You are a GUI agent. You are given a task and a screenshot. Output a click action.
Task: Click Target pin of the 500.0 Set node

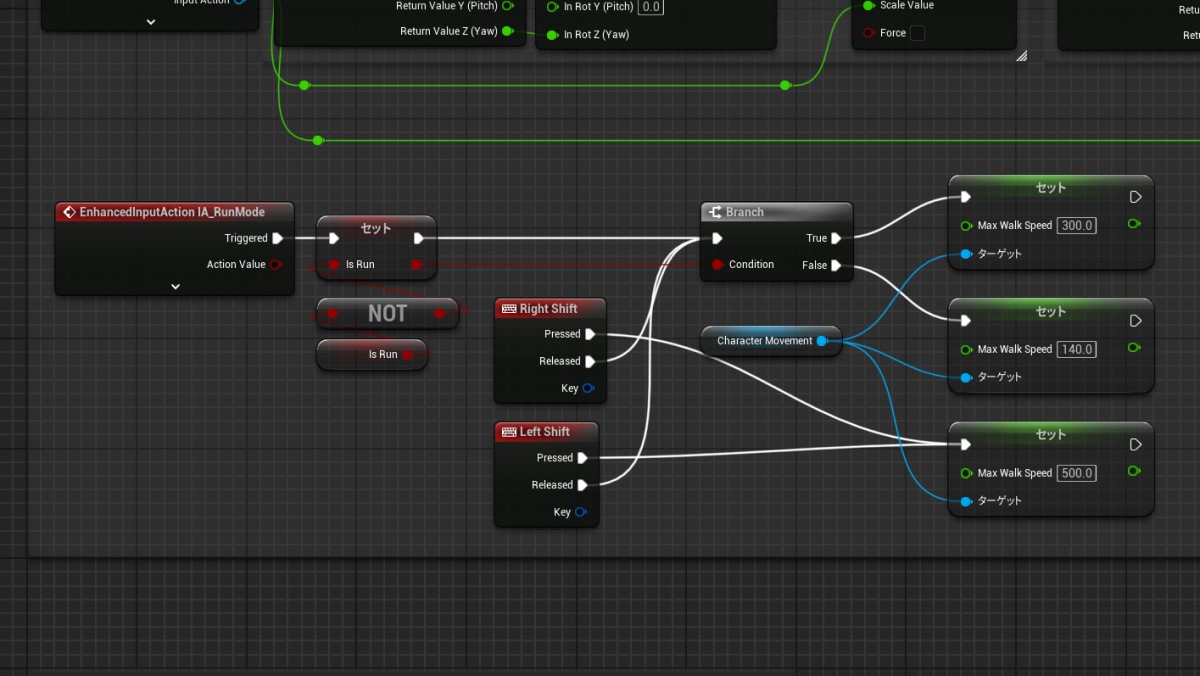click(966, 501)
